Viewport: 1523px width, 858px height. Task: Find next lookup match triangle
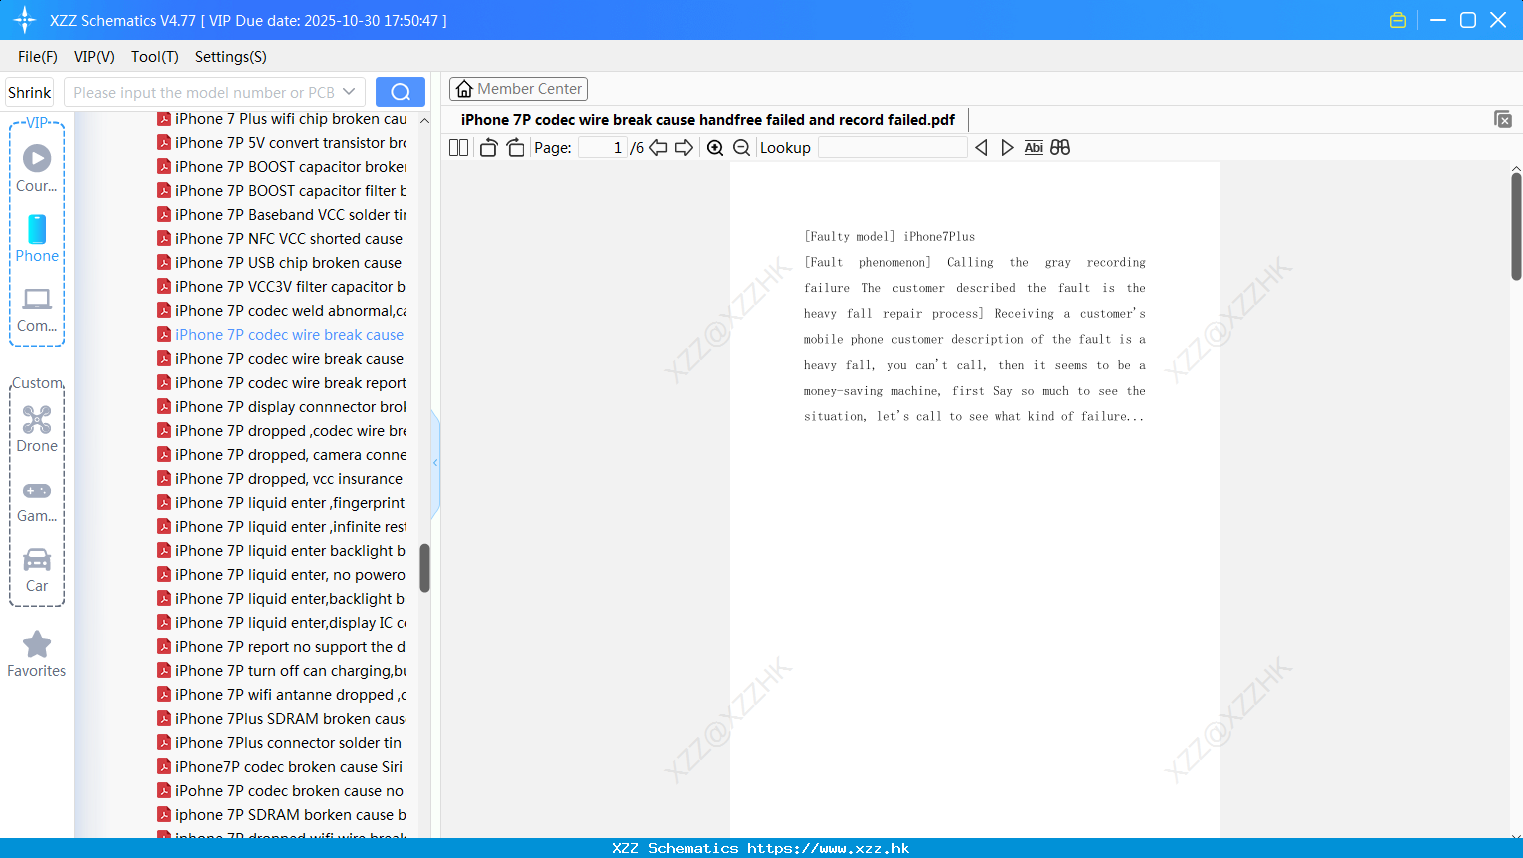coord(1007,148)
